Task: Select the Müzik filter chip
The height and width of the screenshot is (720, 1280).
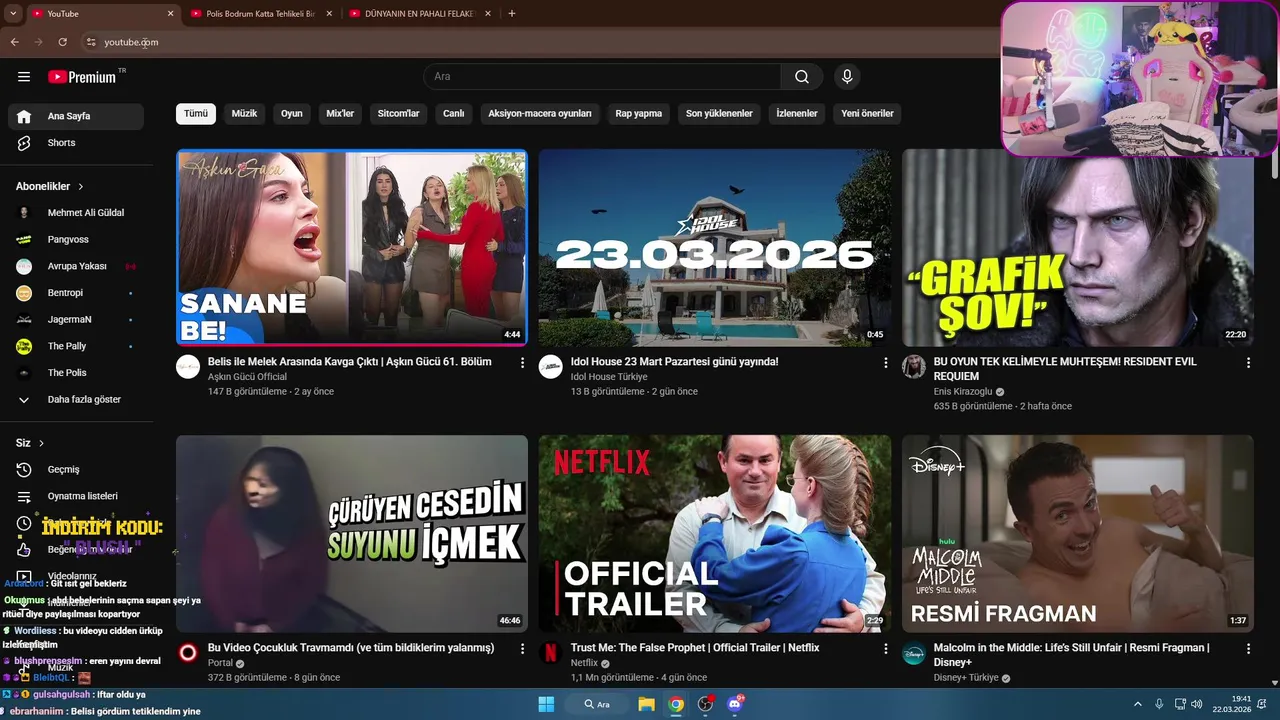Action: pyautogui.click(x=244, y=113)
